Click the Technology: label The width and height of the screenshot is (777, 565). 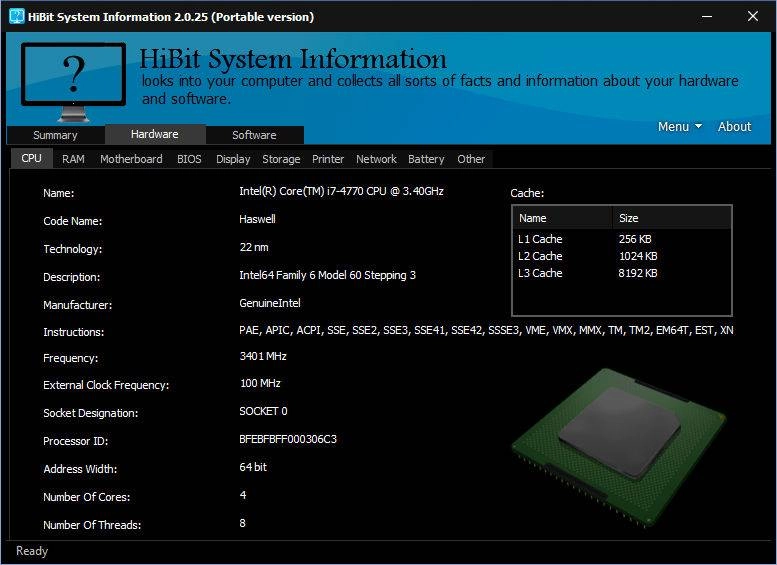point(72,249)
